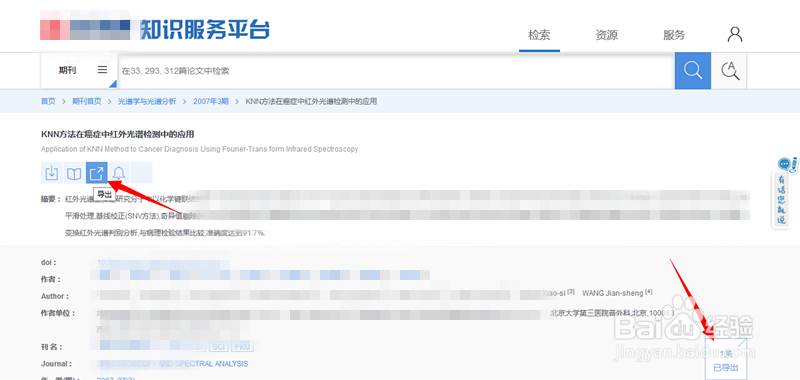
Task: Open the user account icon
Action: point(735,35)
